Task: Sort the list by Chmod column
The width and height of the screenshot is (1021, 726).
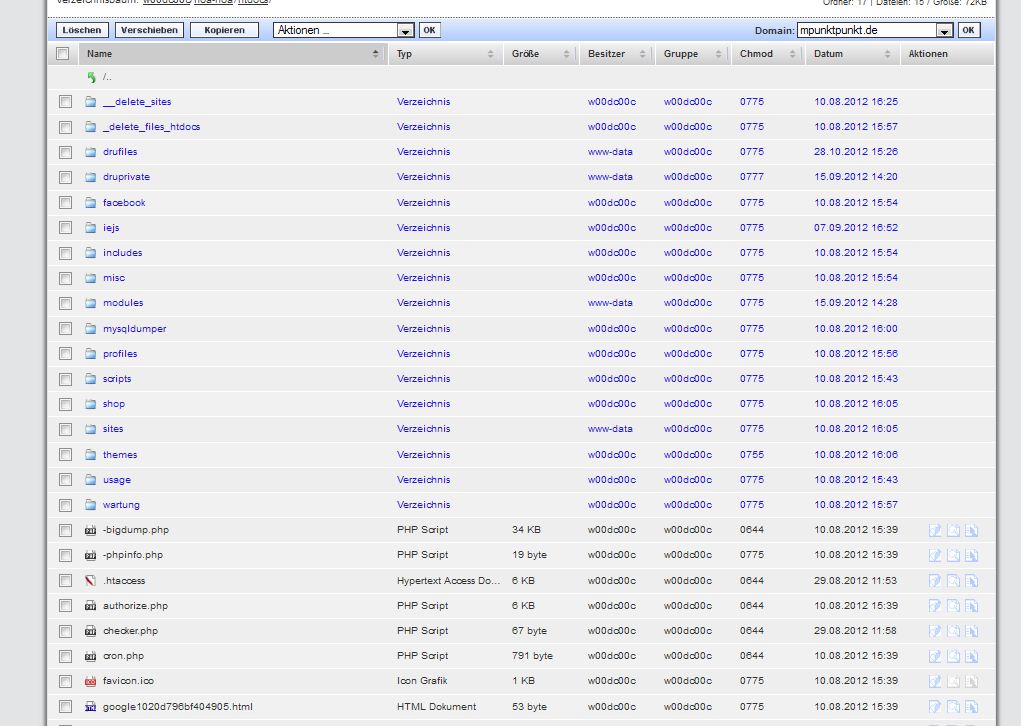Action: [x=756, y=54]
